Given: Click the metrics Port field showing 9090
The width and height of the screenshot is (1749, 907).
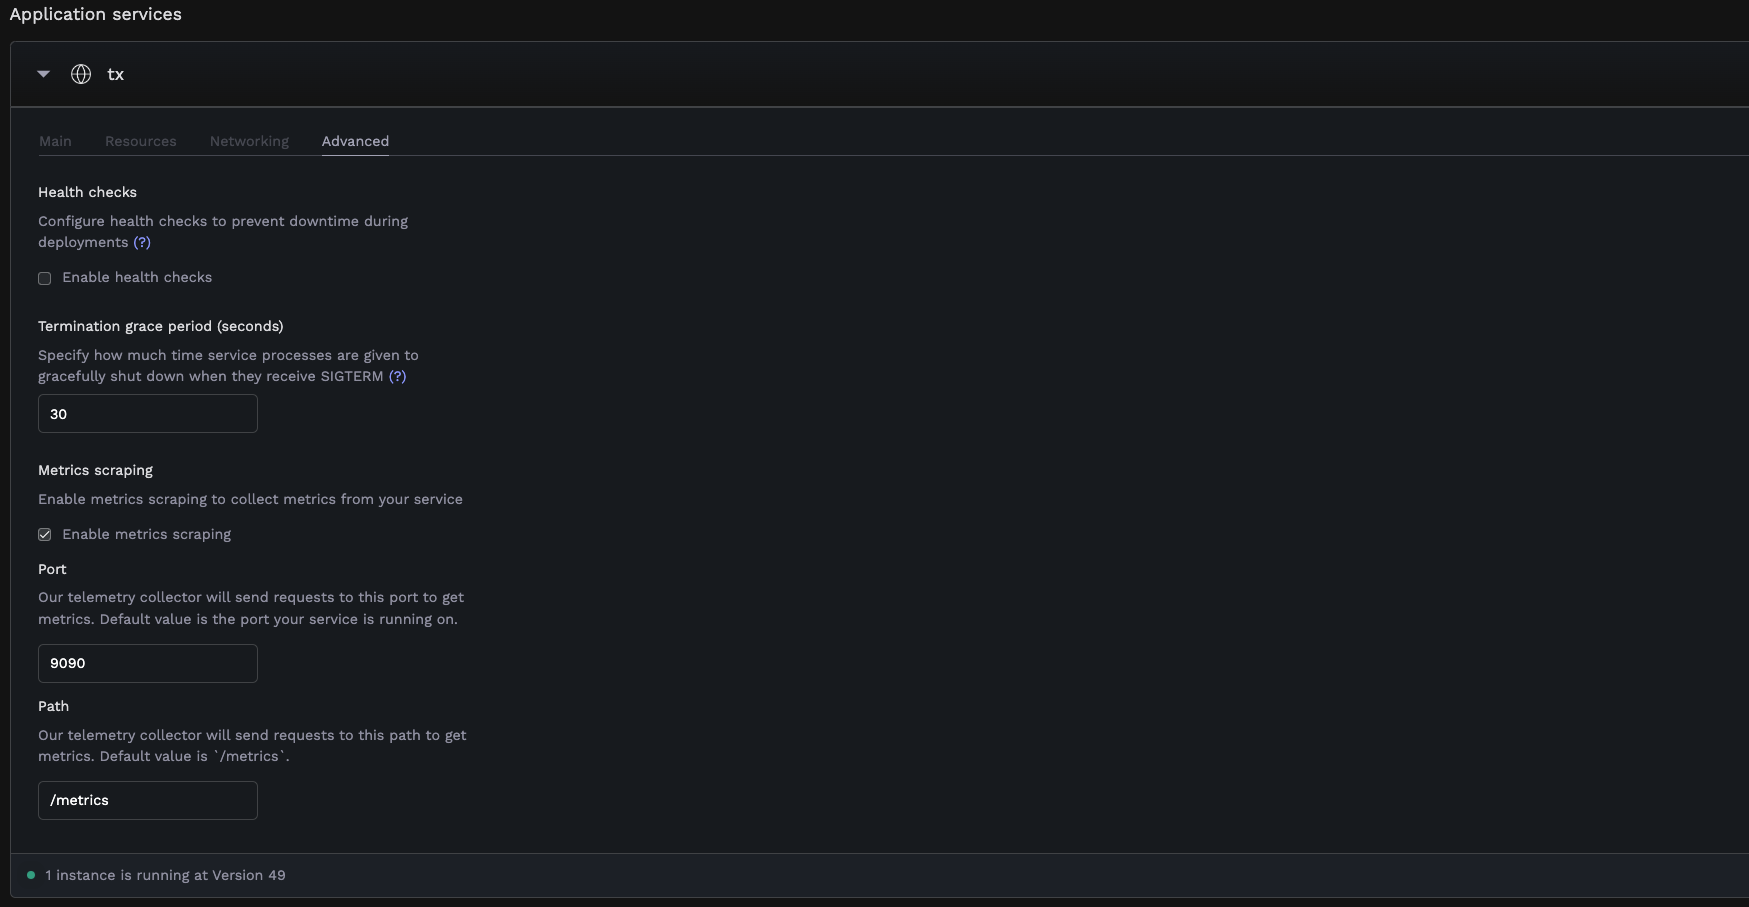Looking at the screenshot, I should tap(147, 663).
